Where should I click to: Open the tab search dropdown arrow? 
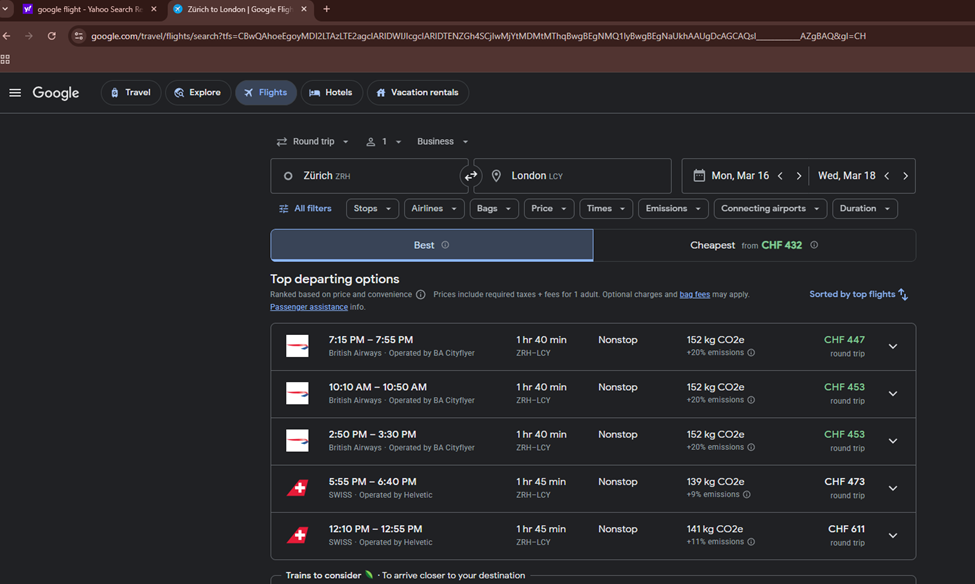[5, 9]
